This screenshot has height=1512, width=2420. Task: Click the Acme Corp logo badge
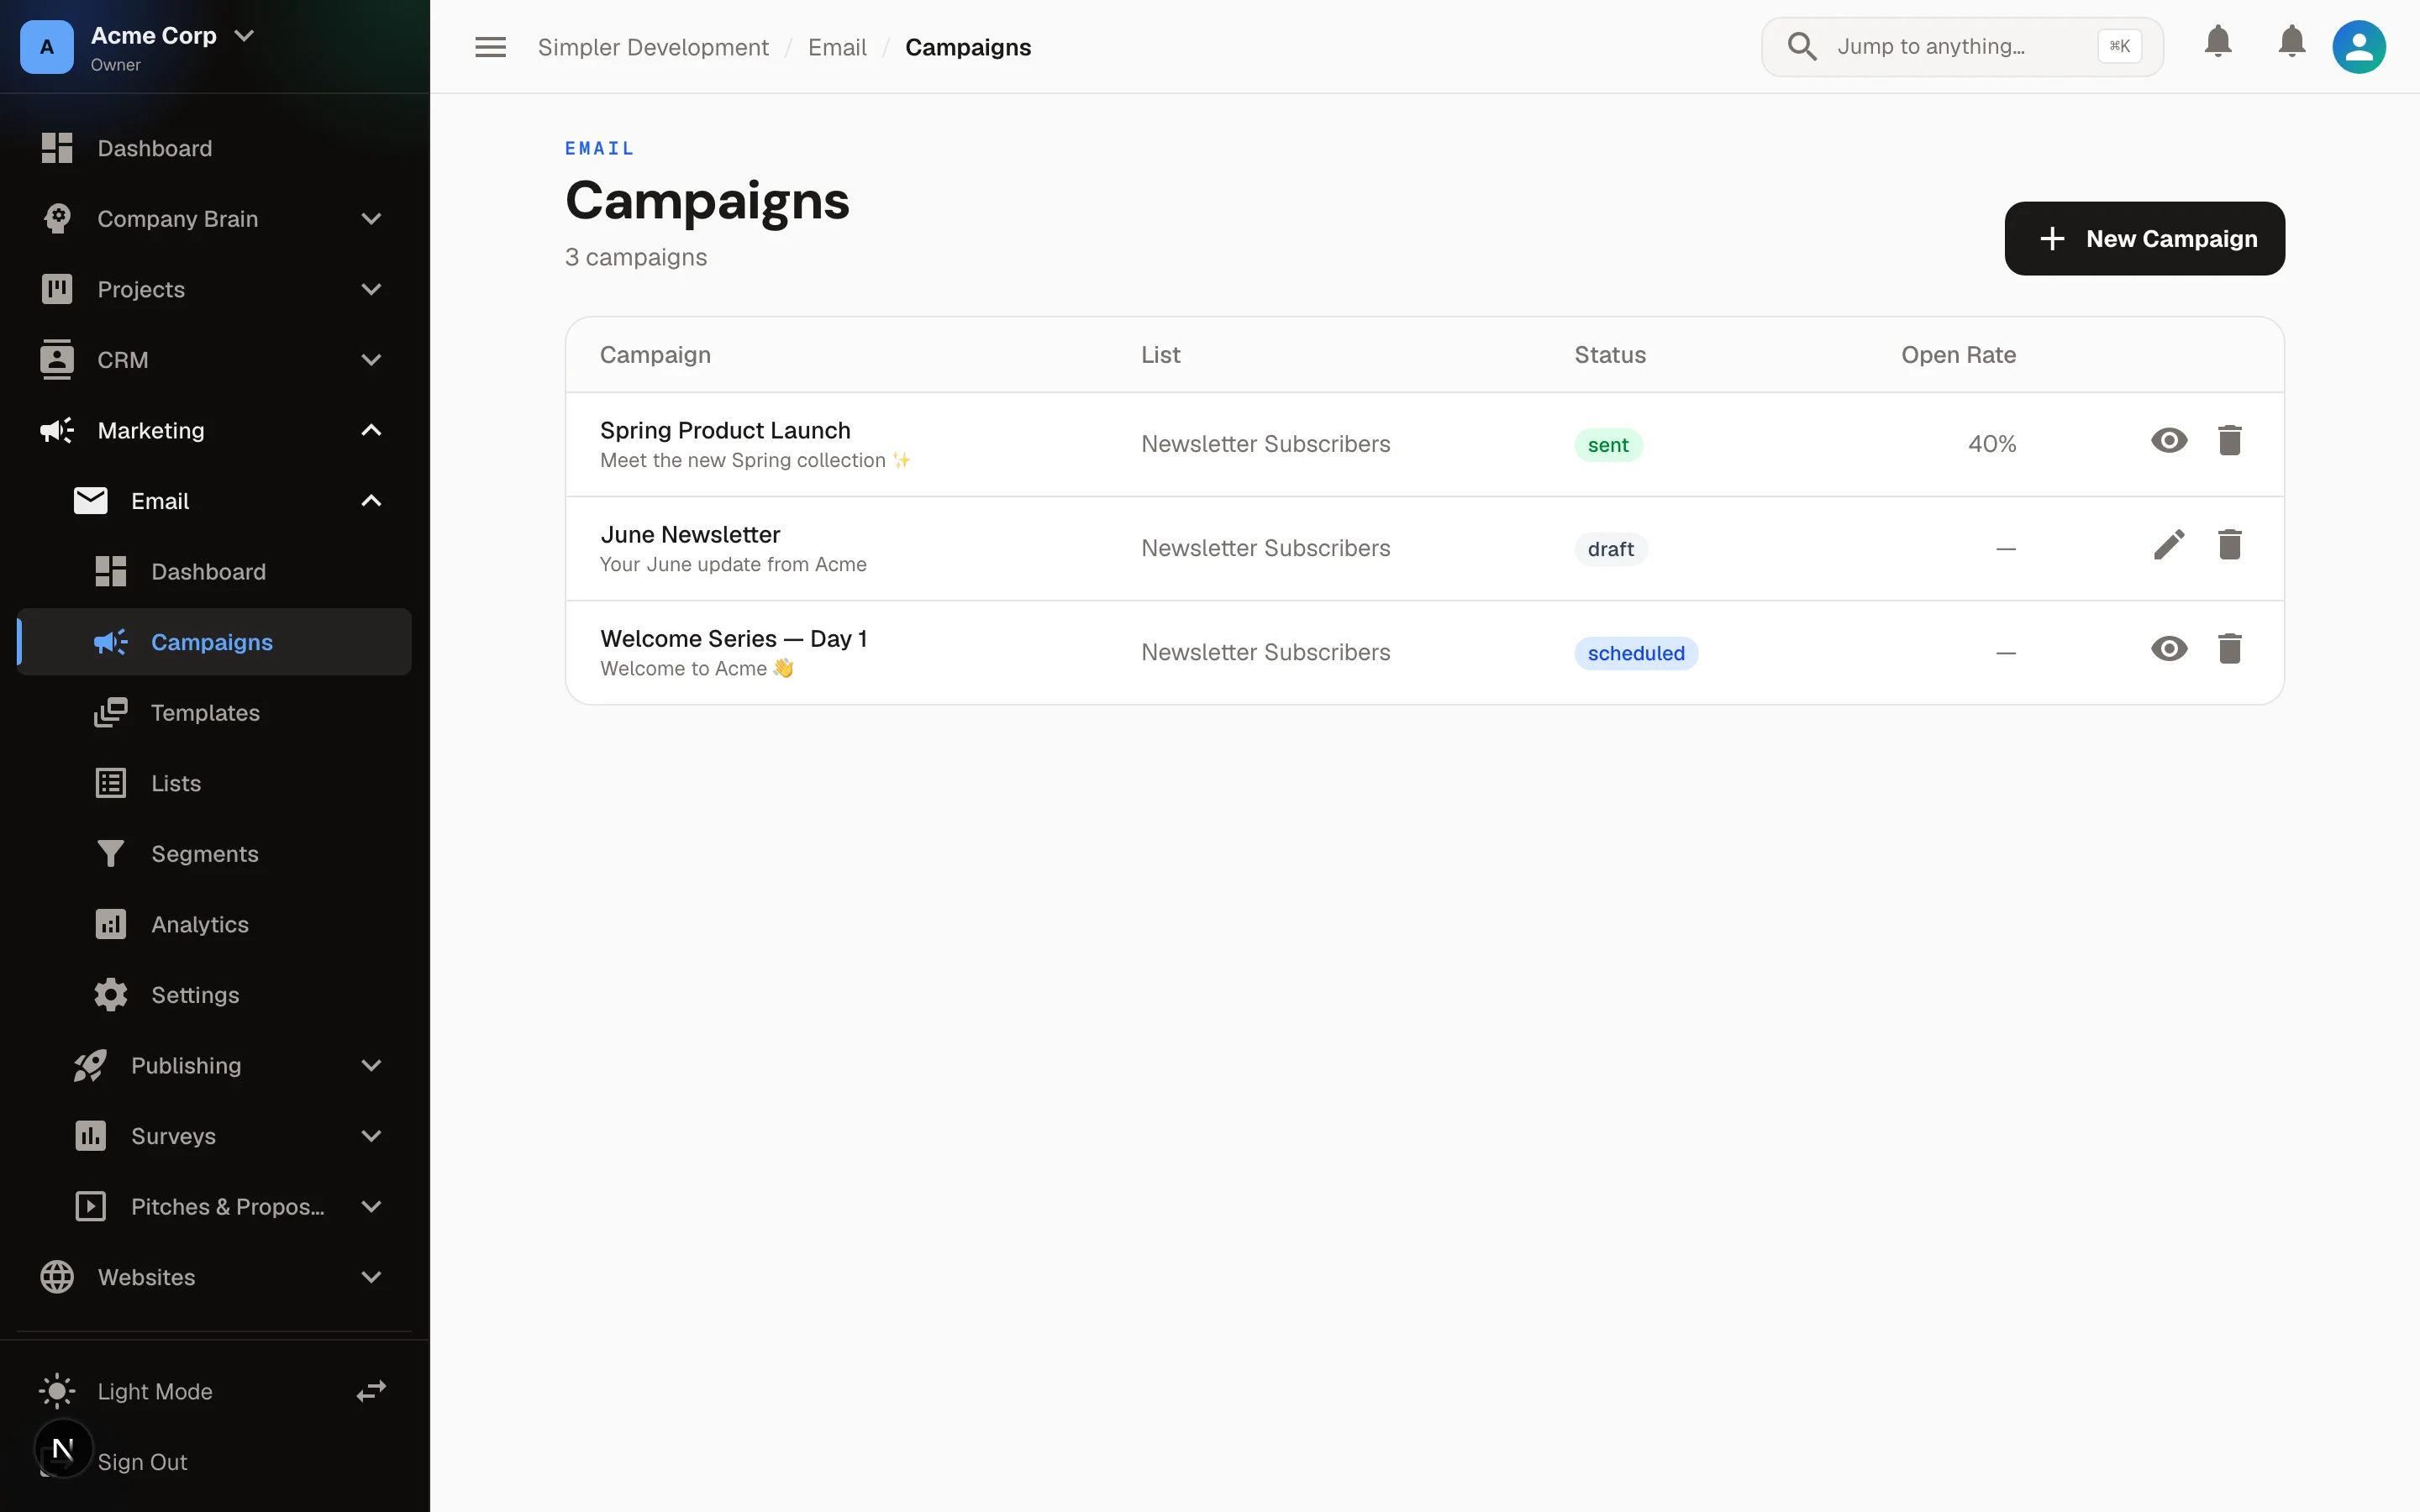coord(47,47)
